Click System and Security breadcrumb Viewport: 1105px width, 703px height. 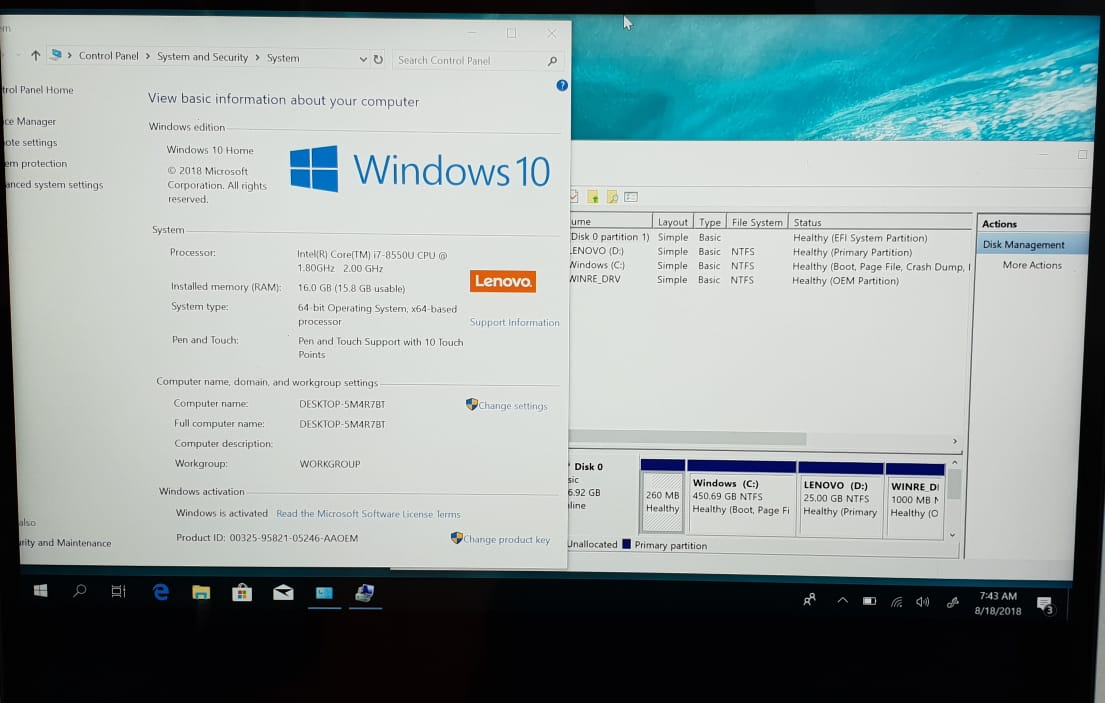click(202, 57)
